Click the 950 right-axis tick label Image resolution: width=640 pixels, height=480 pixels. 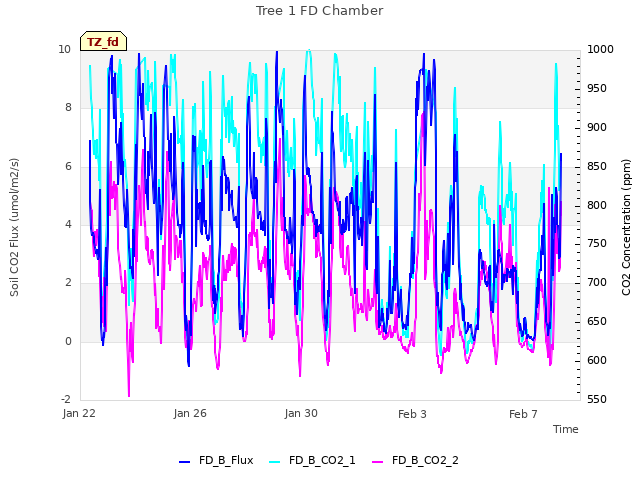pos(597,89)
